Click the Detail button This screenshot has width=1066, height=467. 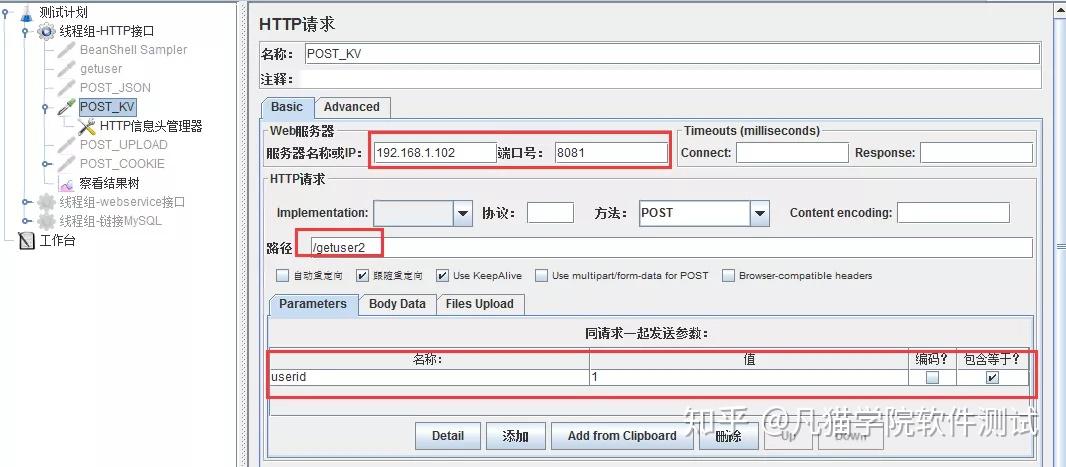pyautogui.click(x=448, y=436)
